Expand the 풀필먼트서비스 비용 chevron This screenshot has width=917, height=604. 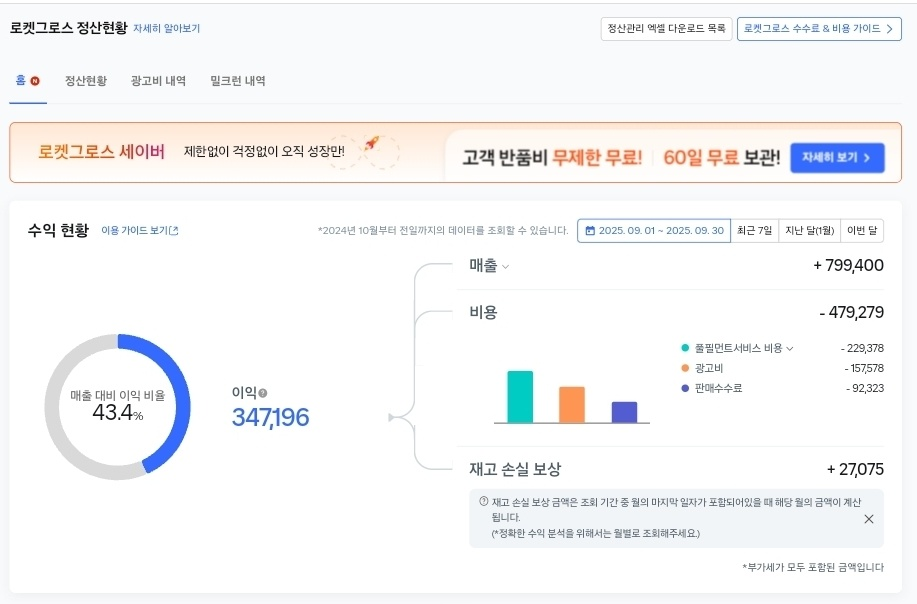790,348
